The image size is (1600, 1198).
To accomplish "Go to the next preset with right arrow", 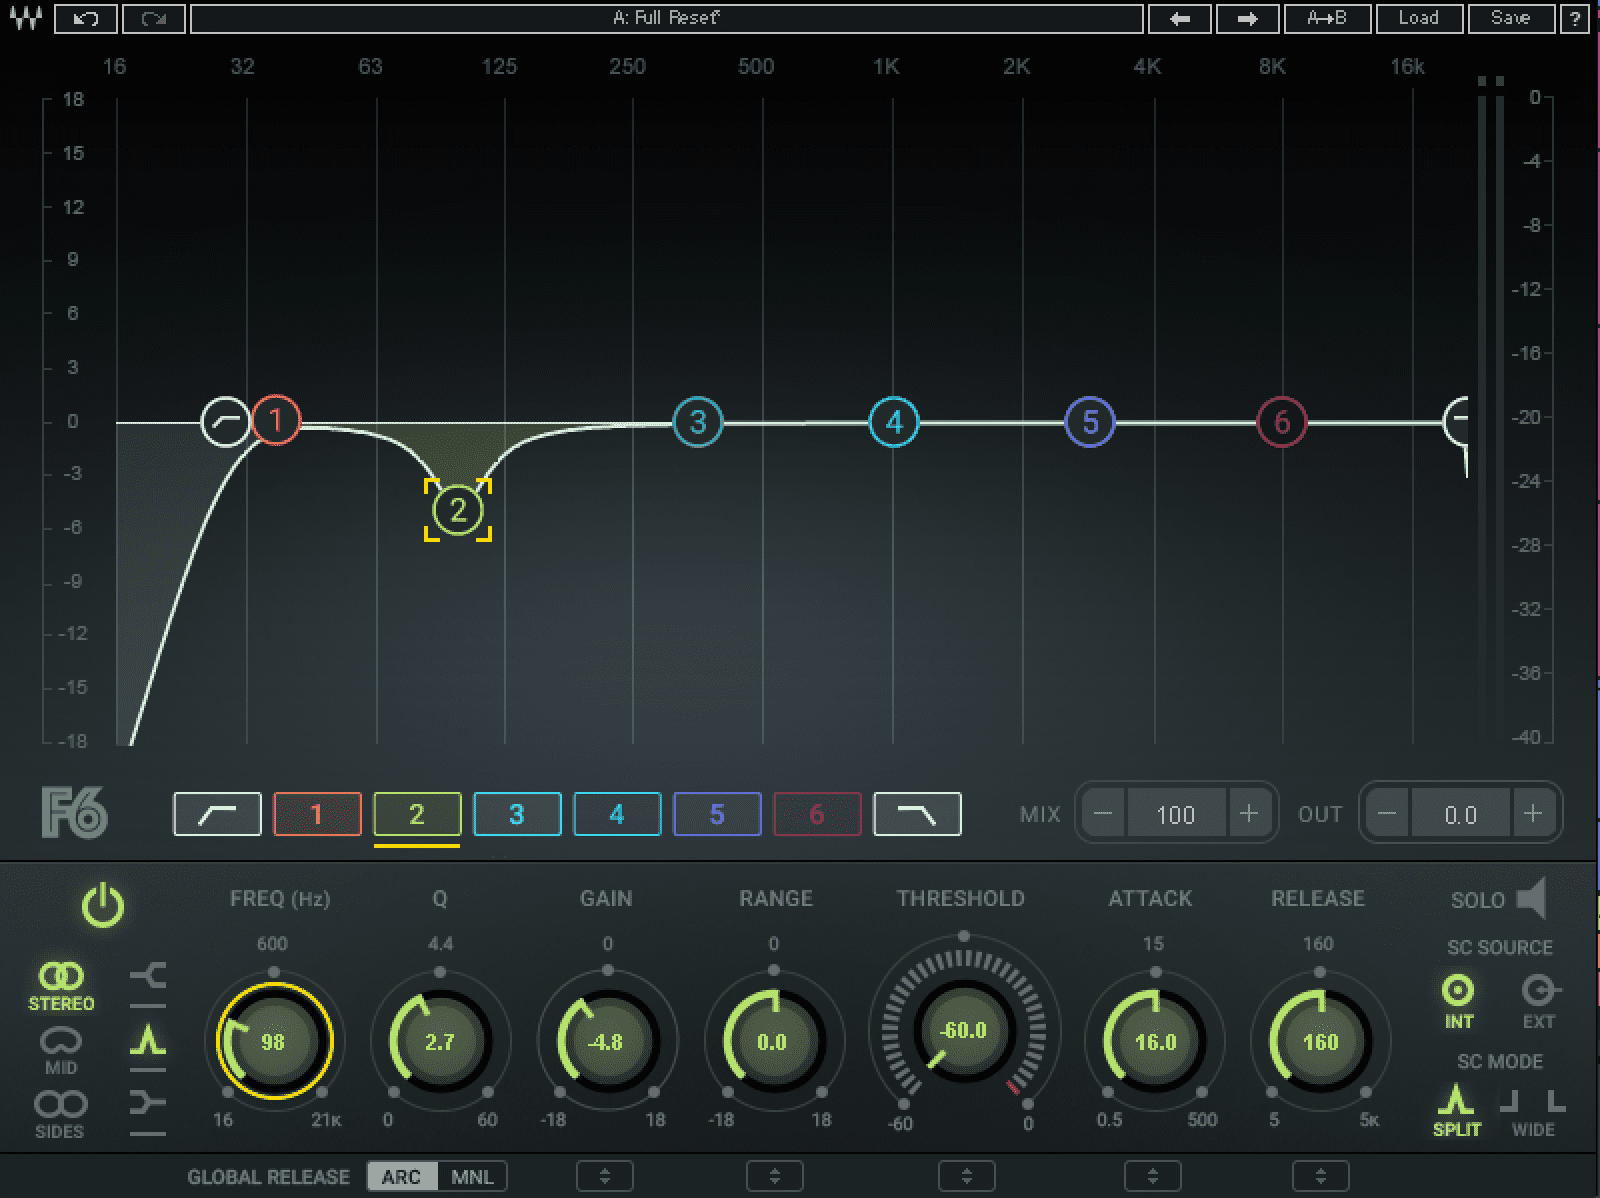I will tap(1246, 18).
